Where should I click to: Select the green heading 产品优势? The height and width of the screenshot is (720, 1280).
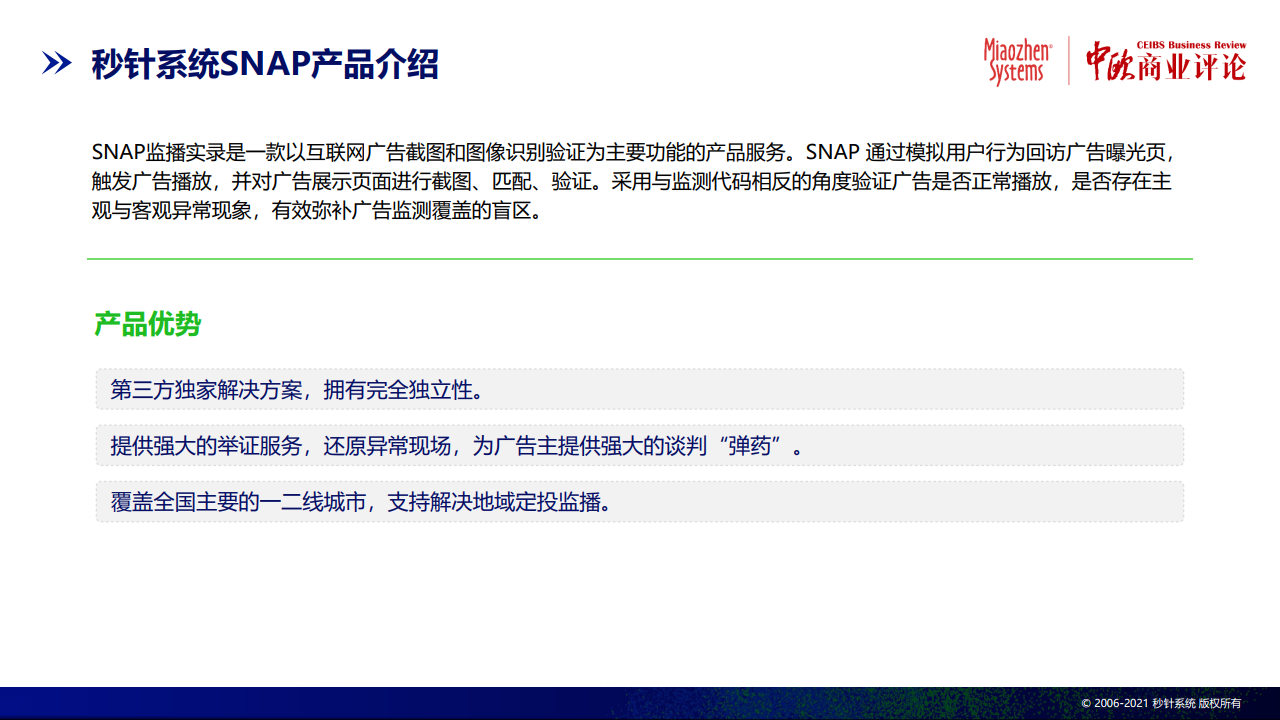(x=148, y=324)
